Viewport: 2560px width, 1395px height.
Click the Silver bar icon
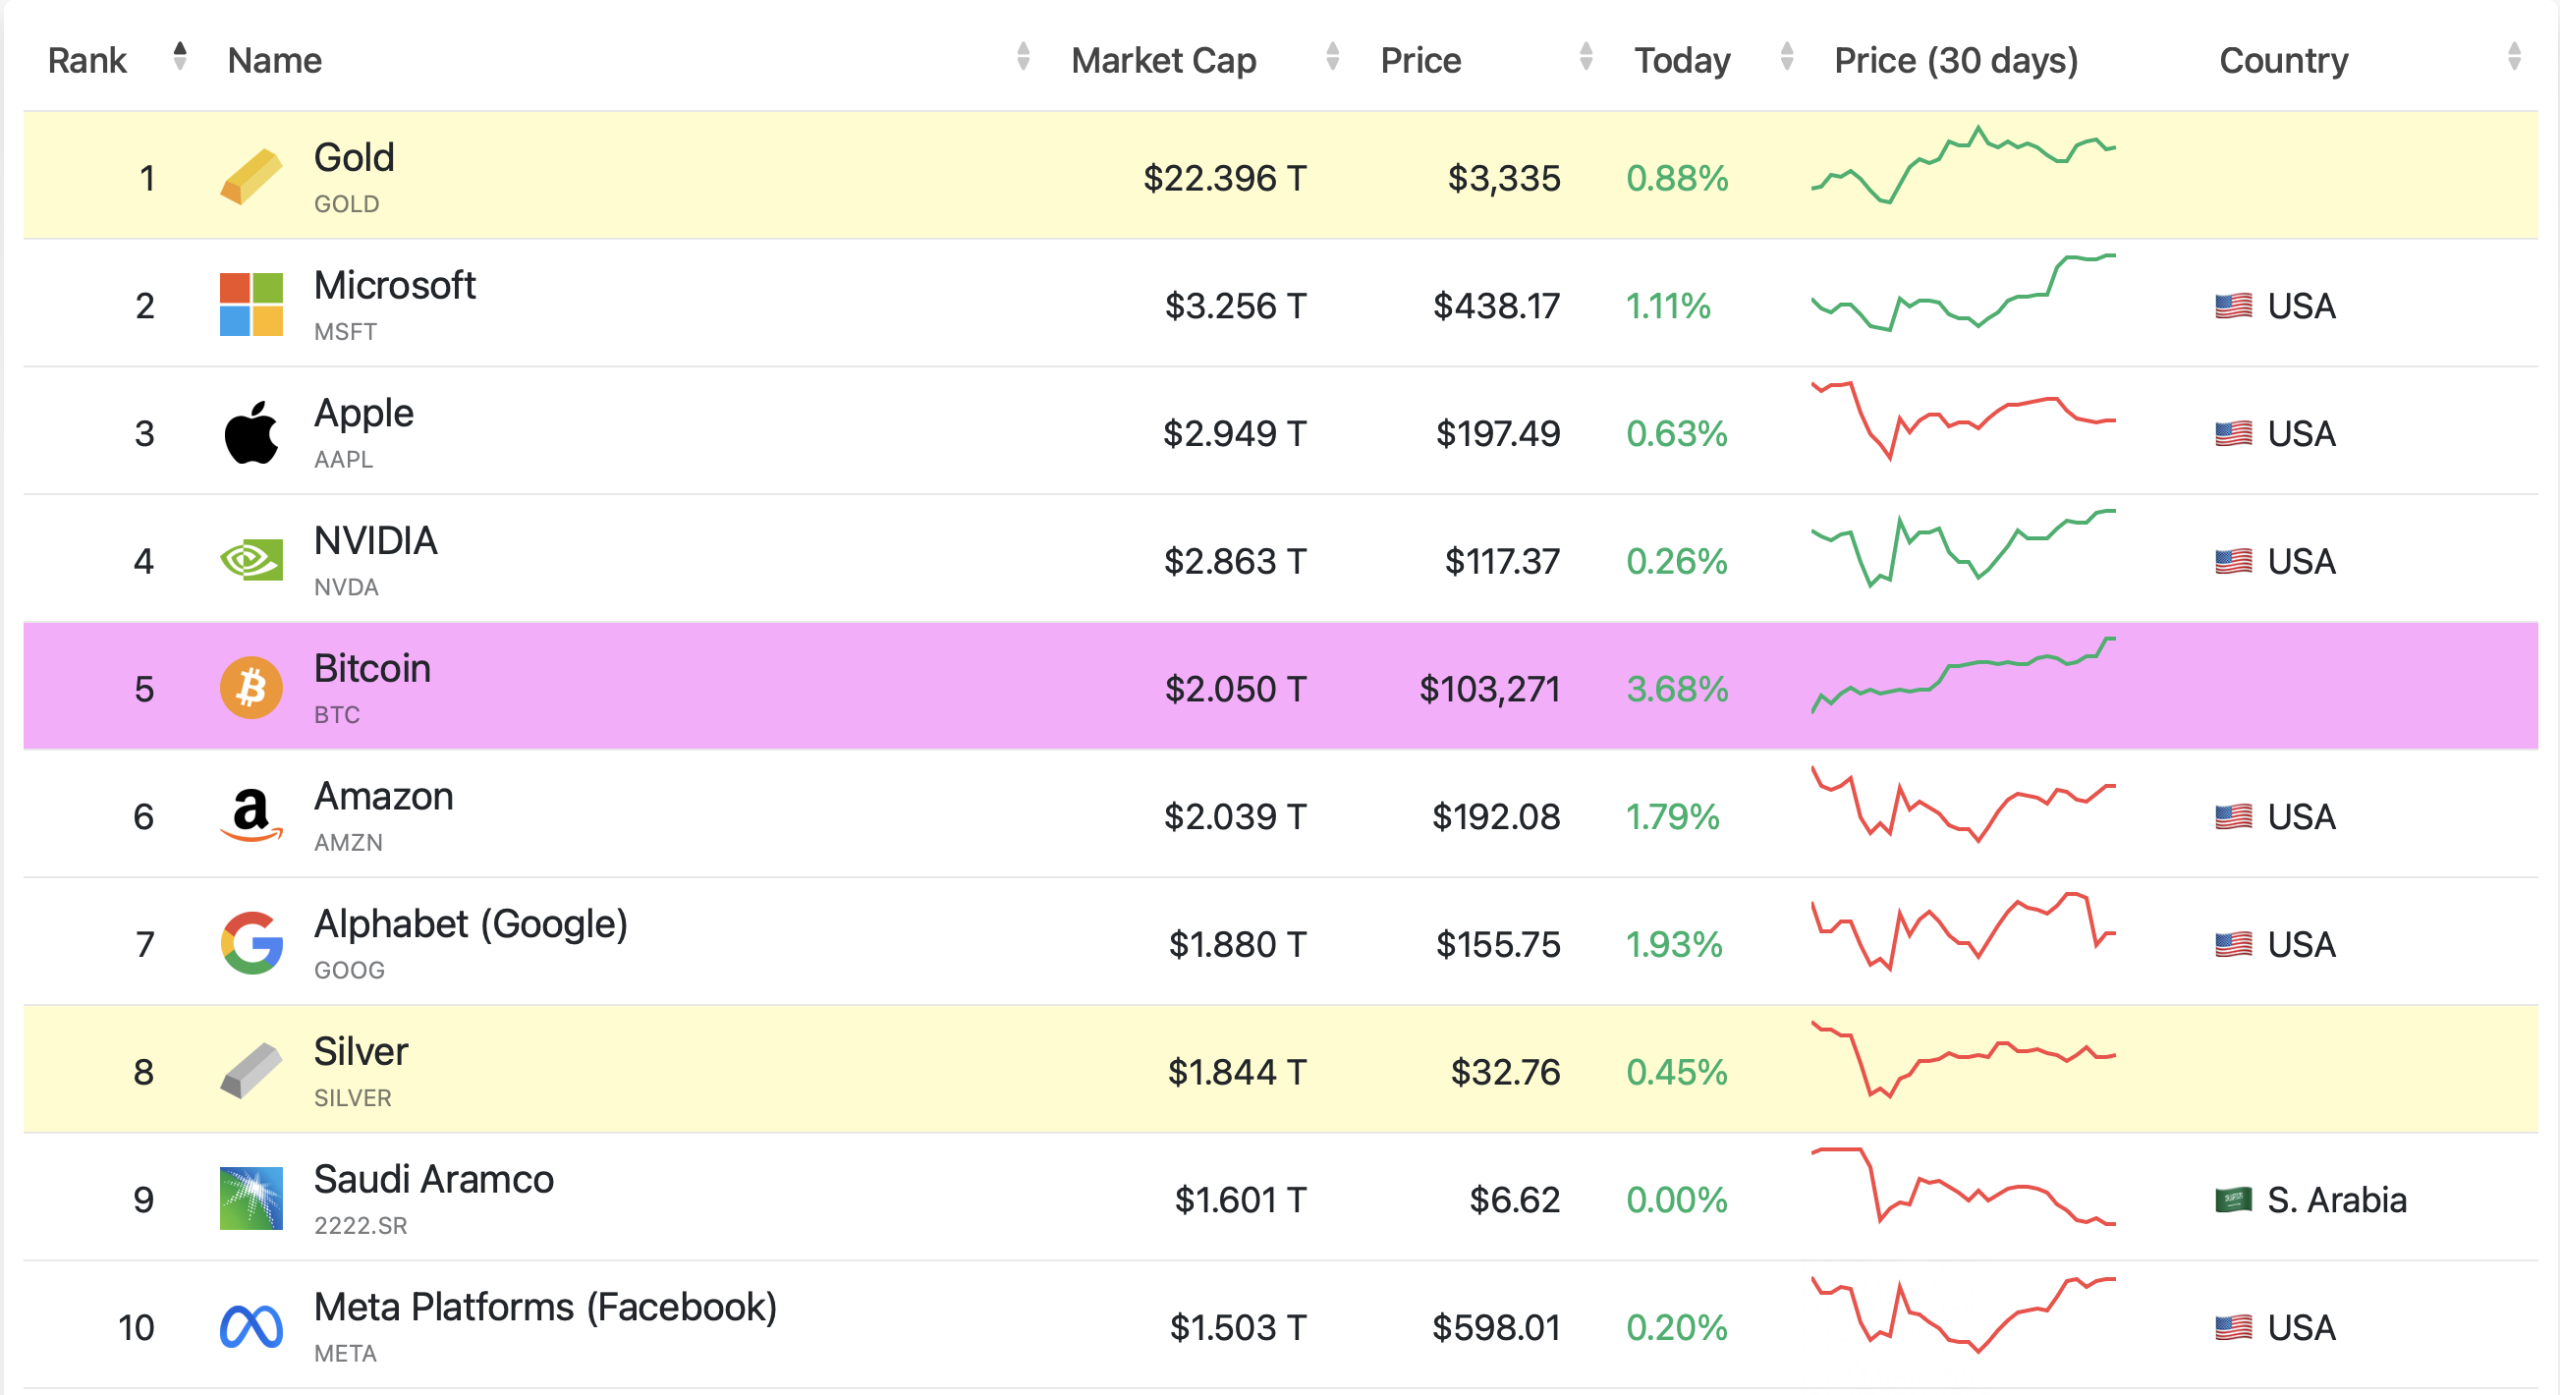tap(251, 1070)
